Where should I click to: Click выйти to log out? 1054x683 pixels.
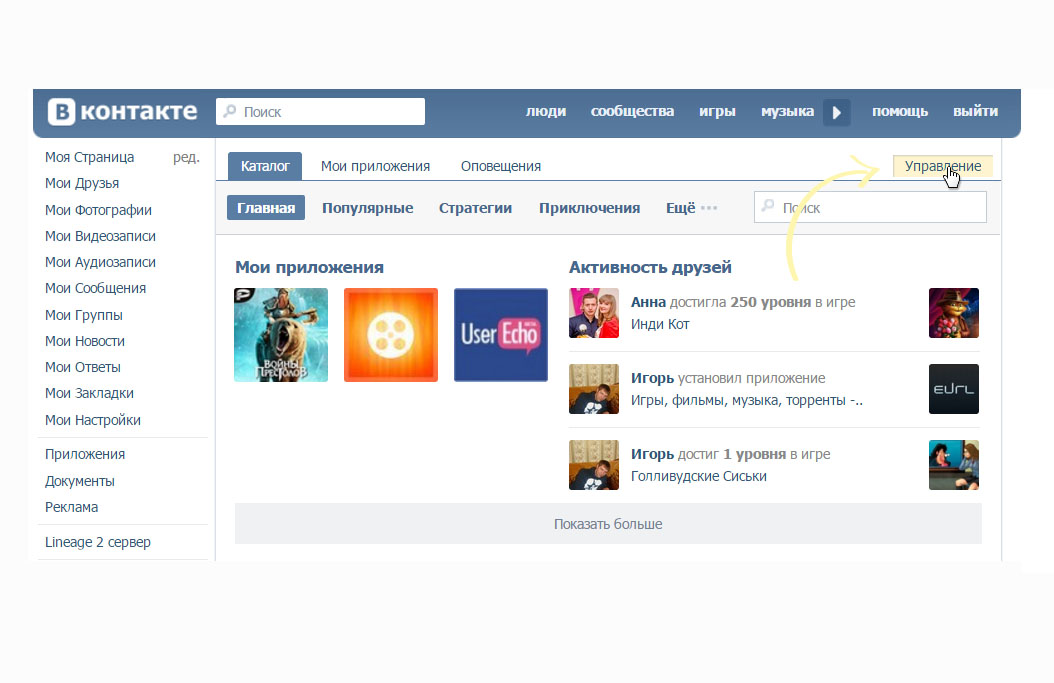pos(975,111)
